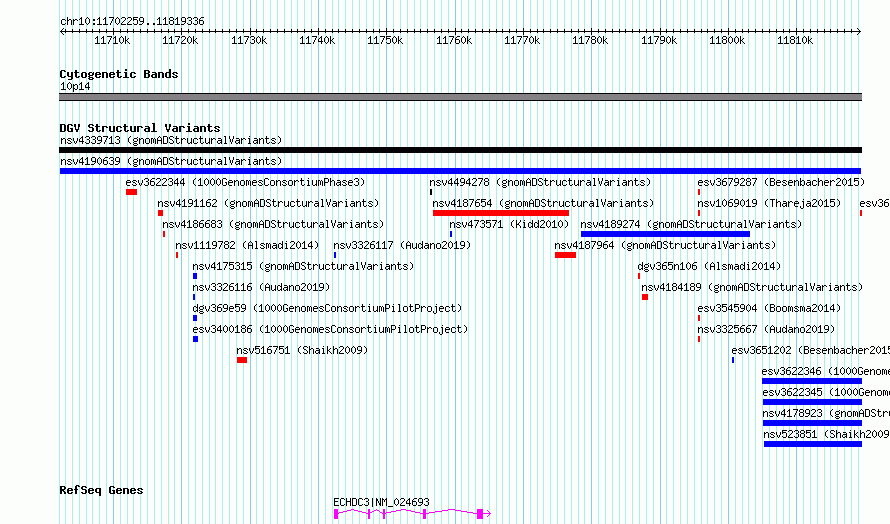Select the nsv4178923 blue variant bar
This screenshot has width=890, height=524.
[812, 423]
